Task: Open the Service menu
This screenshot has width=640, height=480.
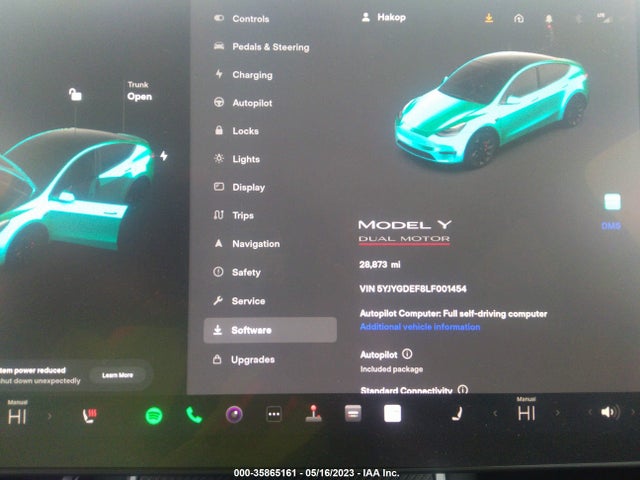Action: point(239,301)
